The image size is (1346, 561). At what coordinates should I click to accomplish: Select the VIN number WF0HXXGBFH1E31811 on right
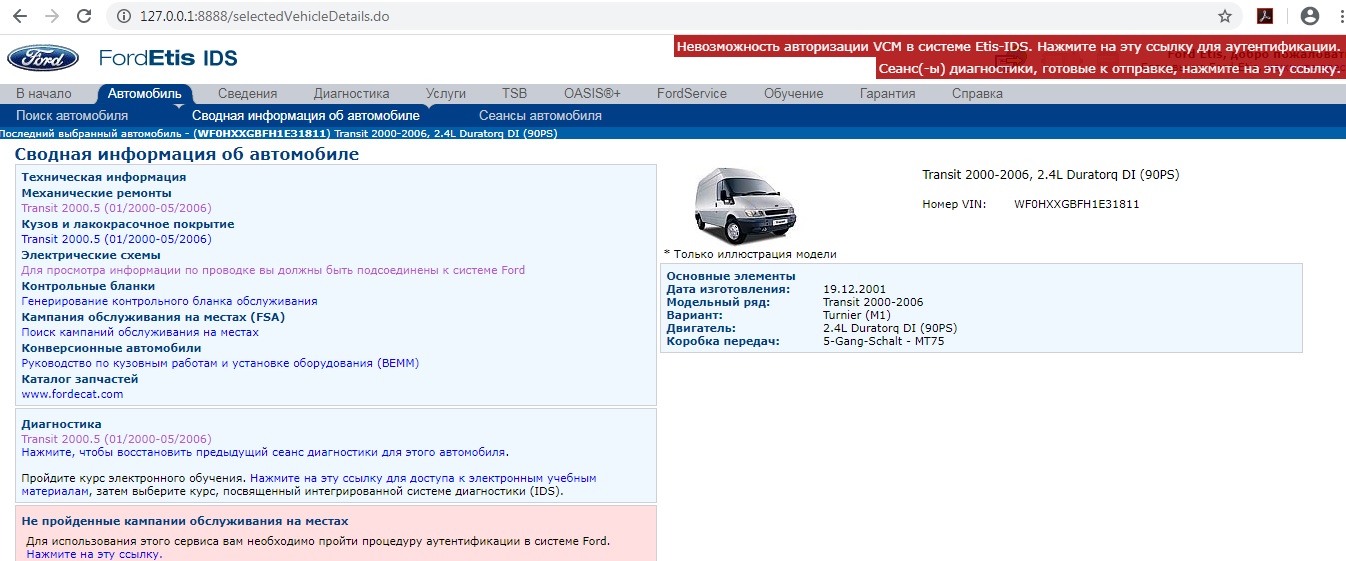coord(1077,204)
